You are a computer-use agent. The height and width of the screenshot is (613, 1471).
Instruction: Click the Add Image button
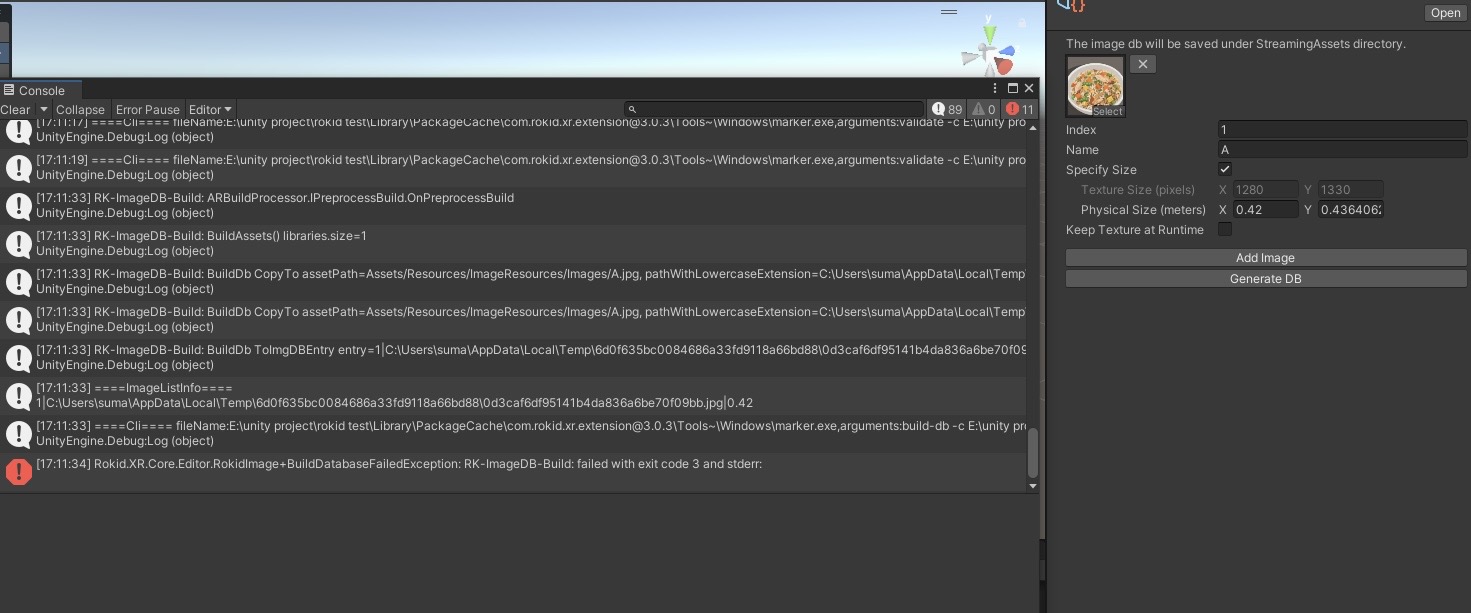(x=1266, y=258)
